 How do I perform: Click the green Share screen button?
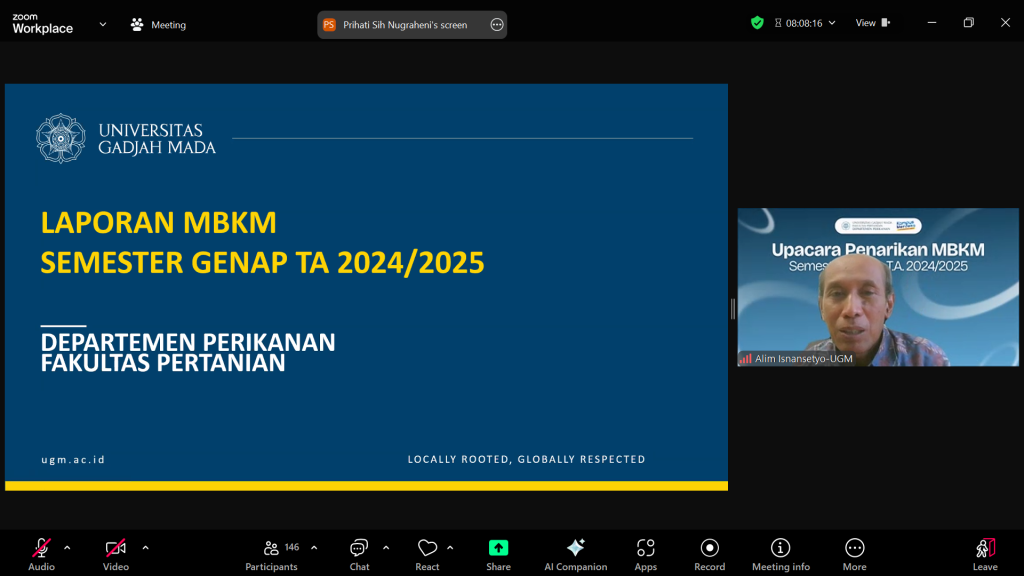click(498, 554)
